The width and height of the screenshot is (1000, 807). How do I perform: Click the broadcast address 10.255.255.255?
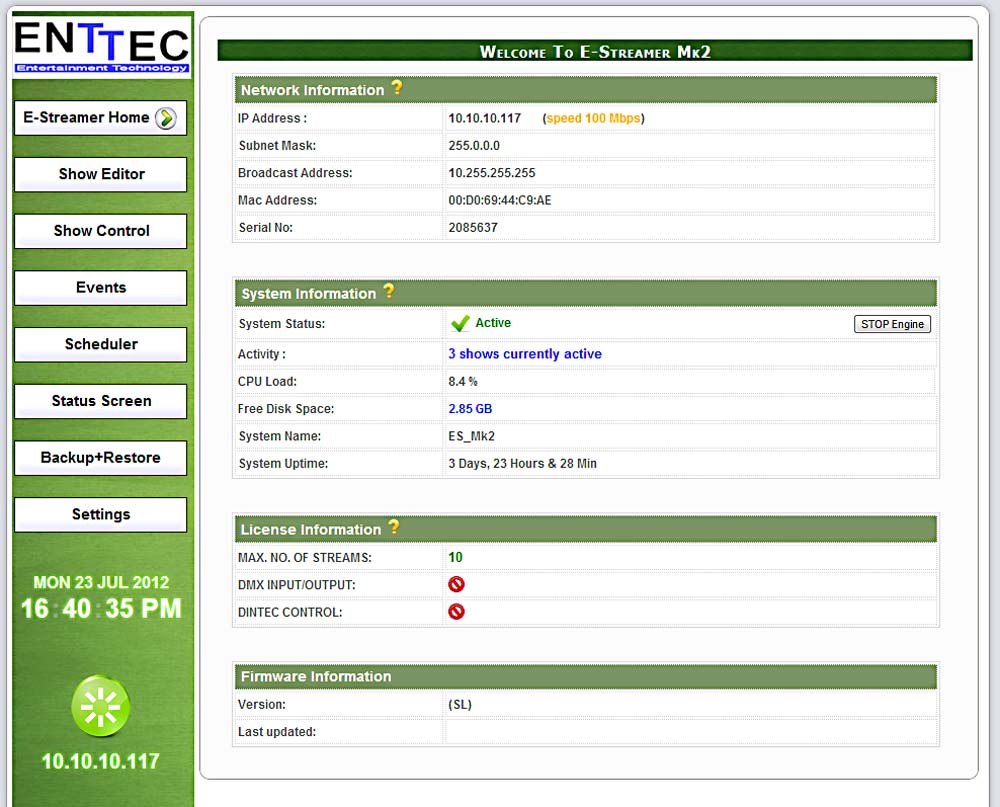(x=492, y=173)
